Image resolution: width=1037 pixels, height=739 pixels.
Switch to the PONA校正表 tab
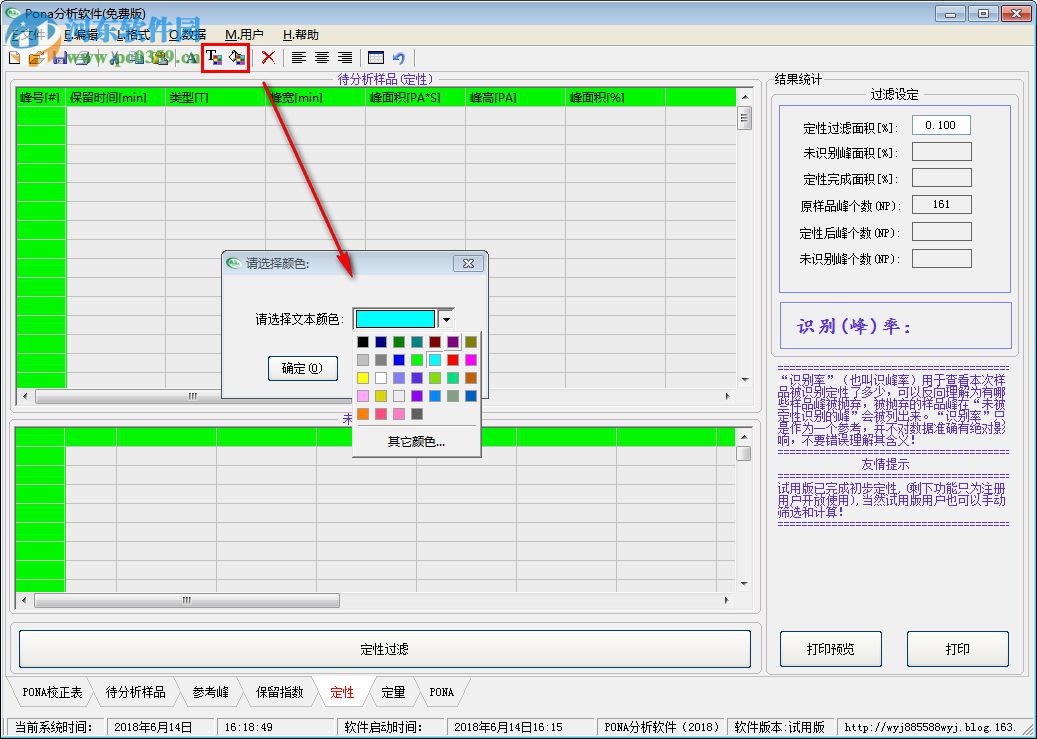[x=50, y=692]
